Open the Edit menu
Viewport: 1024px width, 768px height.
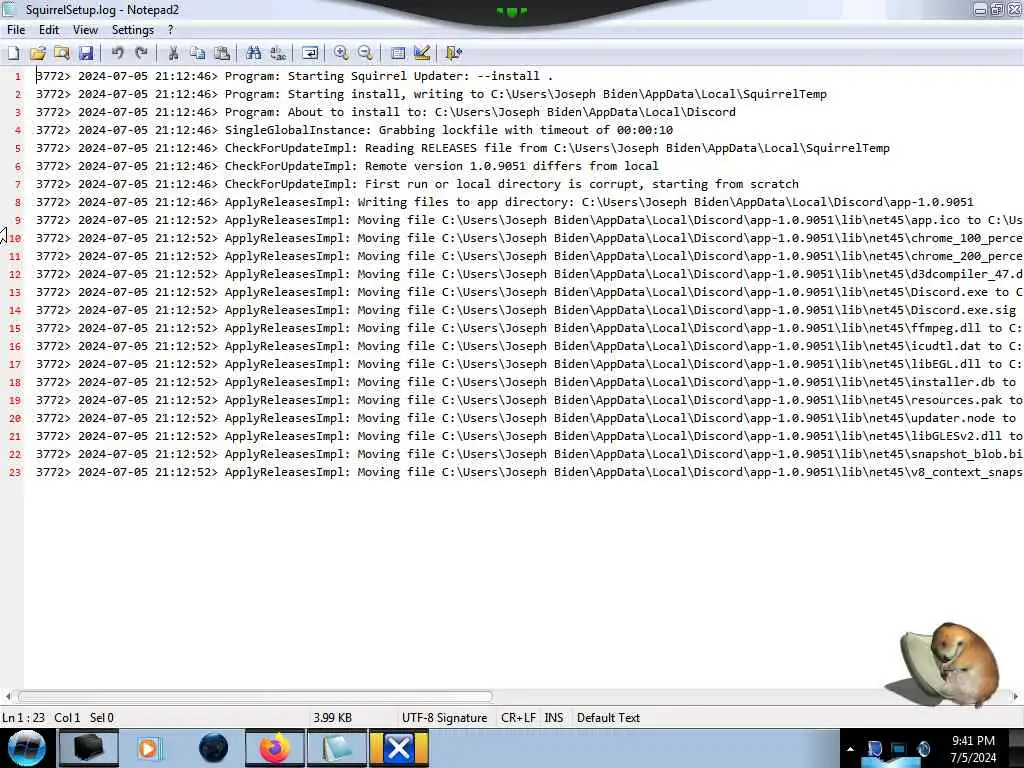[49, 30]
